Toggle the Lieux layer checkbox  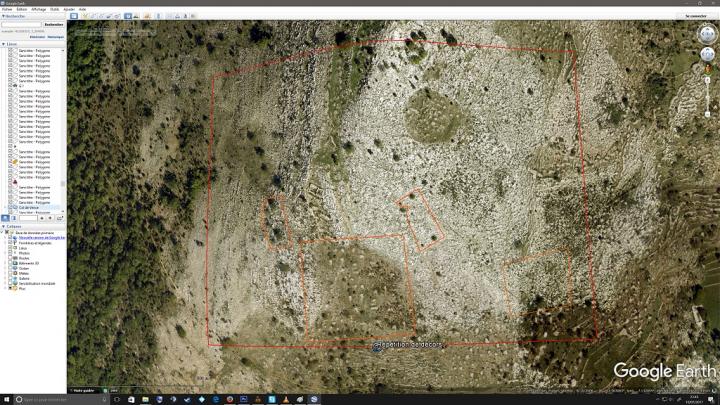[10, 248]
